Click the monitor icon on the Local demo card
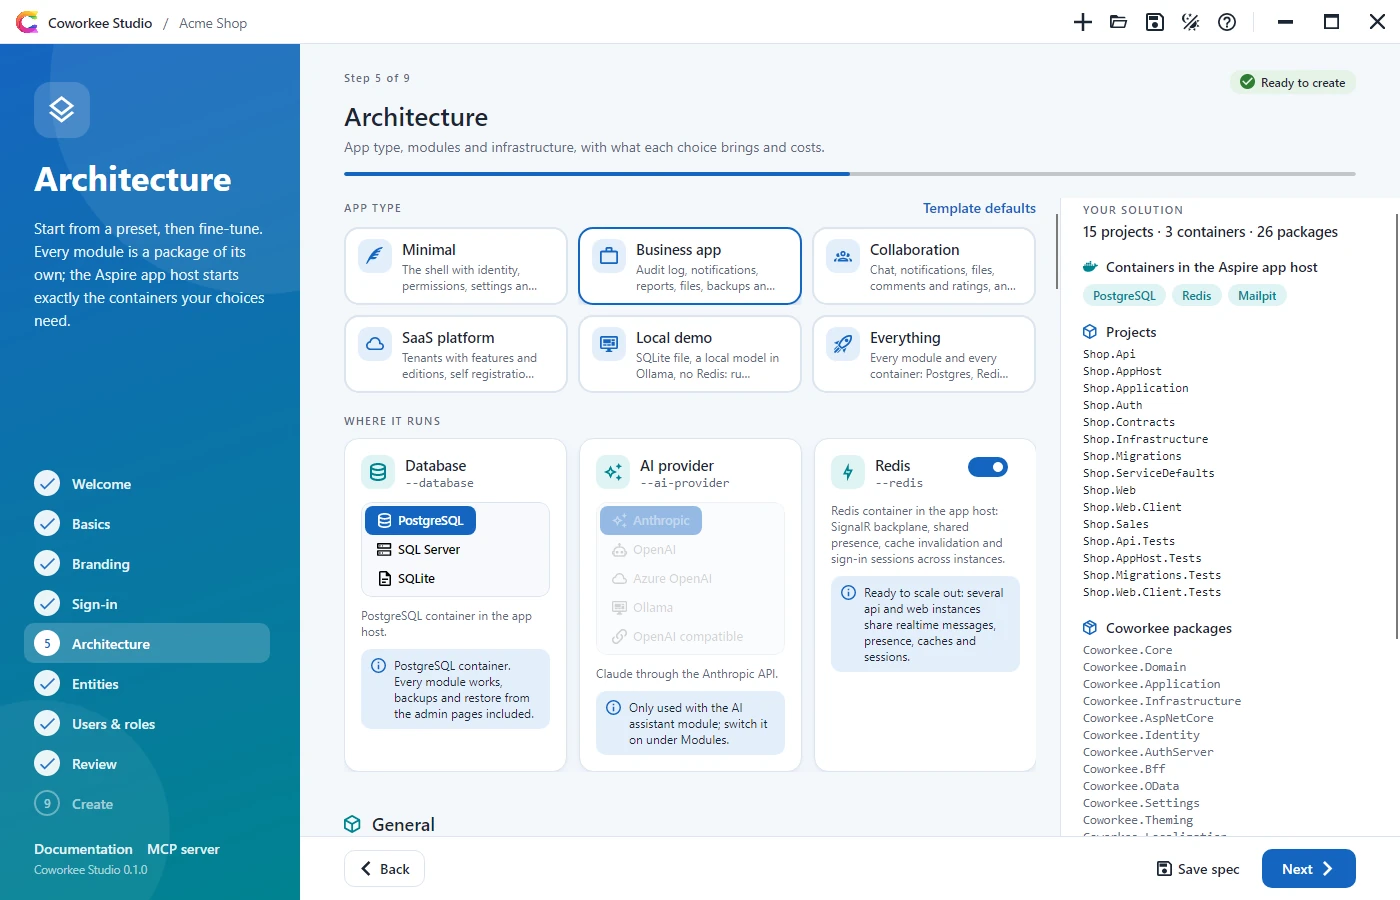 click(x=609, y=344)
